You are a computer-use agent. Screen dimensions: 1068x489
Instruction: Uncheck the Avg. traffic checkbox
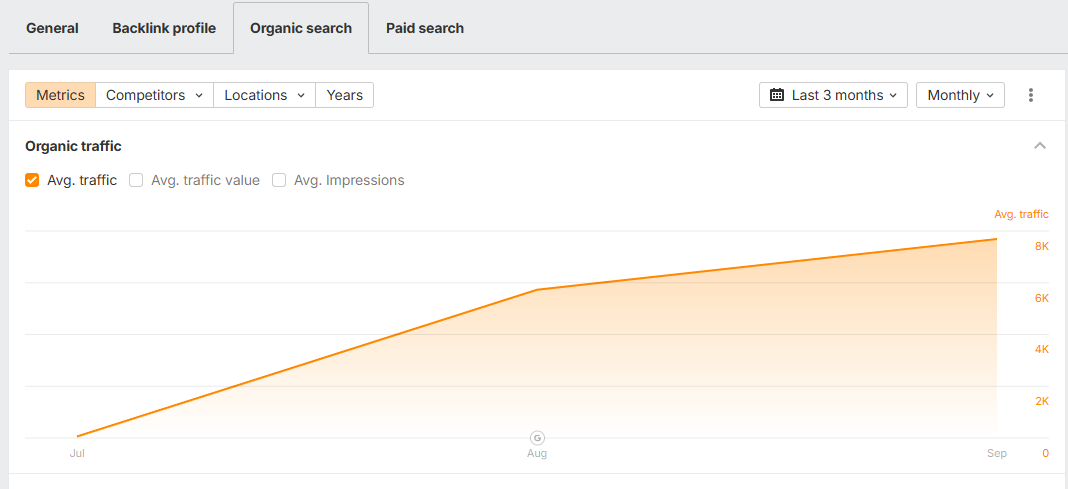[x=31, y=180]
